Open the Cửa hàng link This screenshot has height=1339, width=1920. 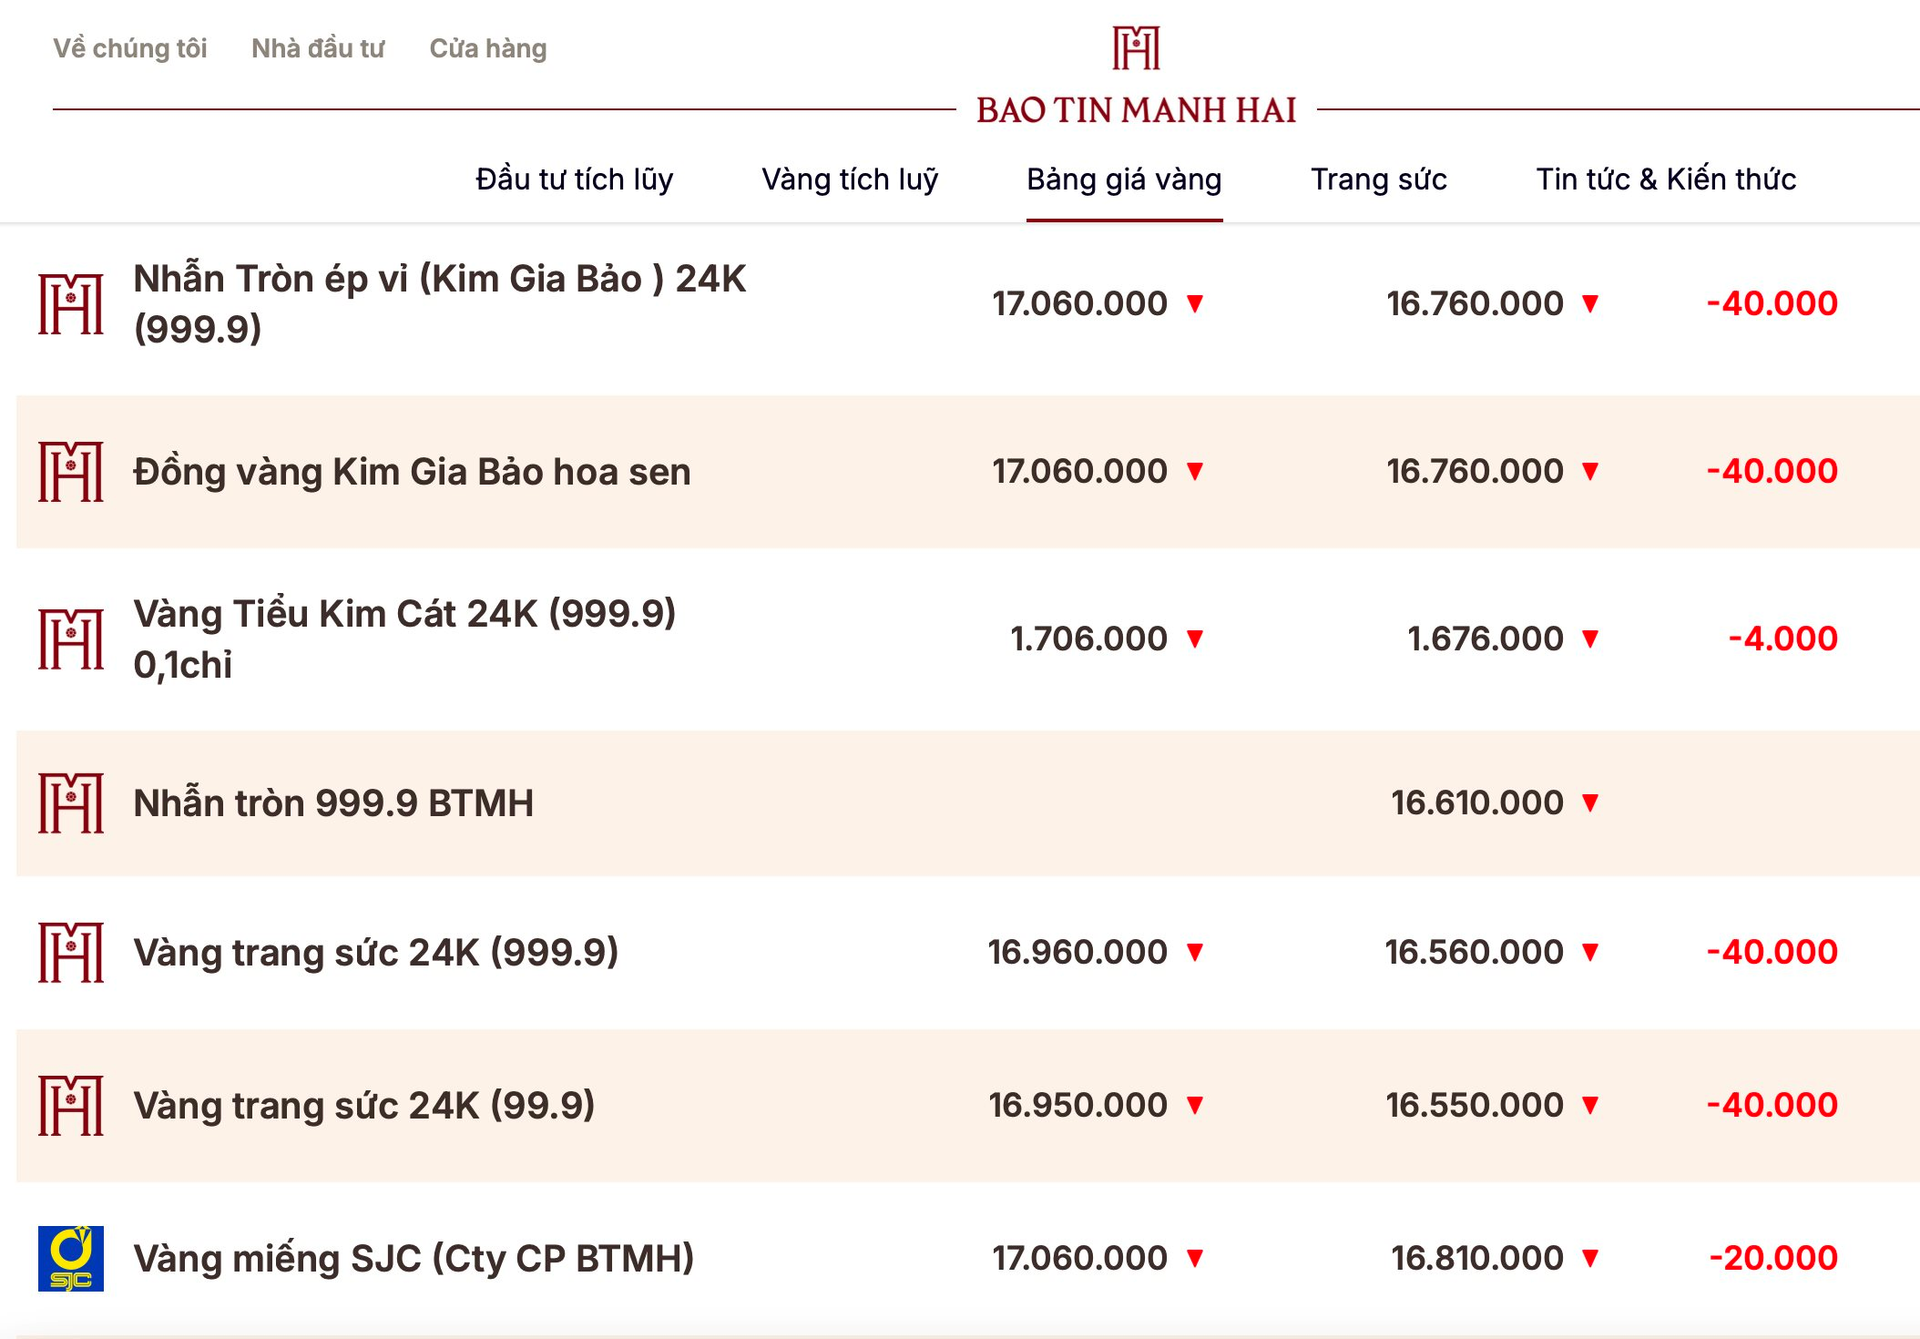click(488, 49)
